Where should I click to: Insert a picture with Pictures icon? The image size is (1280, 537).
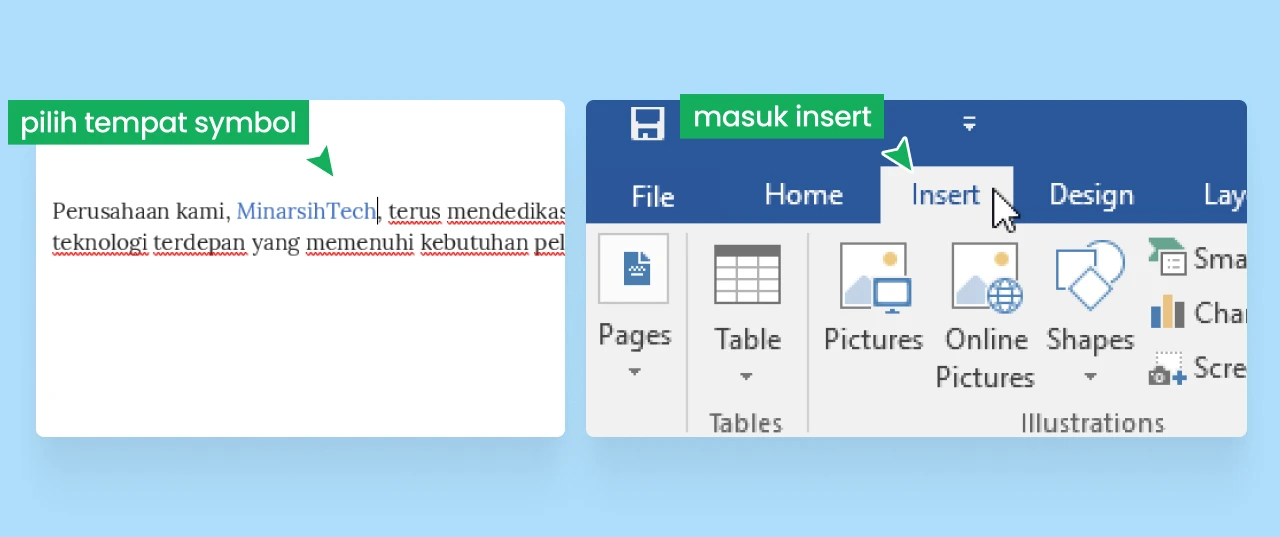coord(874,275)
